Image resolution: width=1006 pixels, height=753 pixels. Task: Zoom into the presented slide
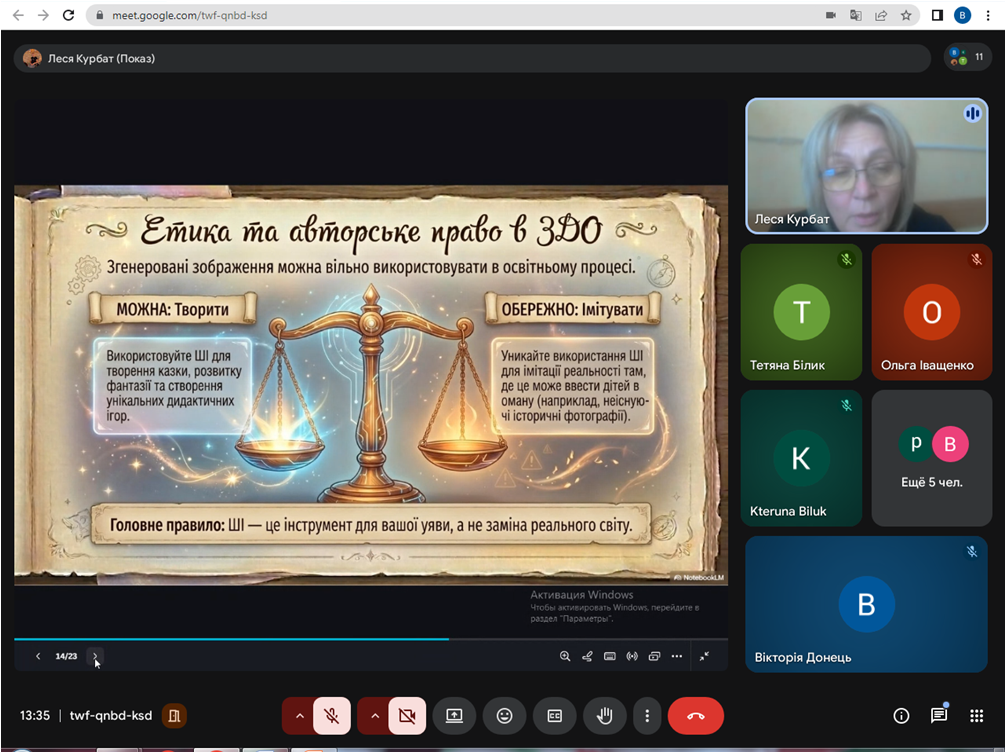pyautogui.click(x=565, y=657)
